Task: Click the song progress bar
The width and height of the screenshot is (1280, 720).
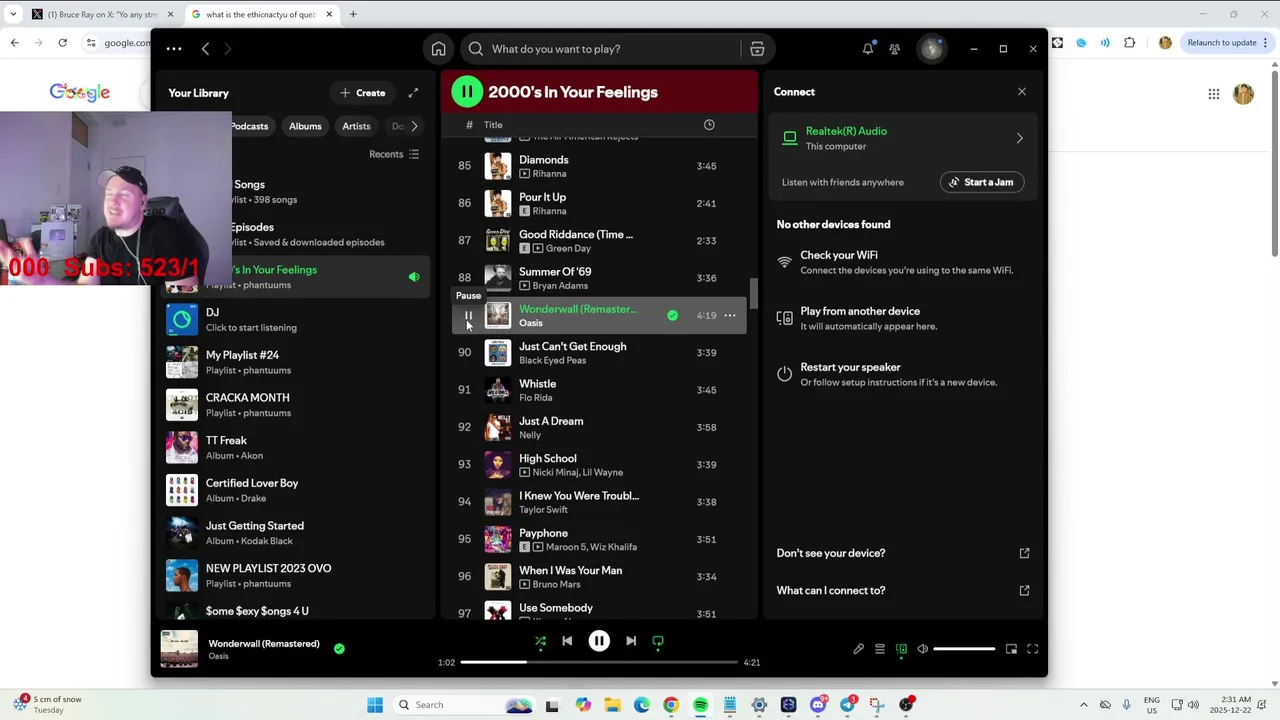Action: (598, 662)
